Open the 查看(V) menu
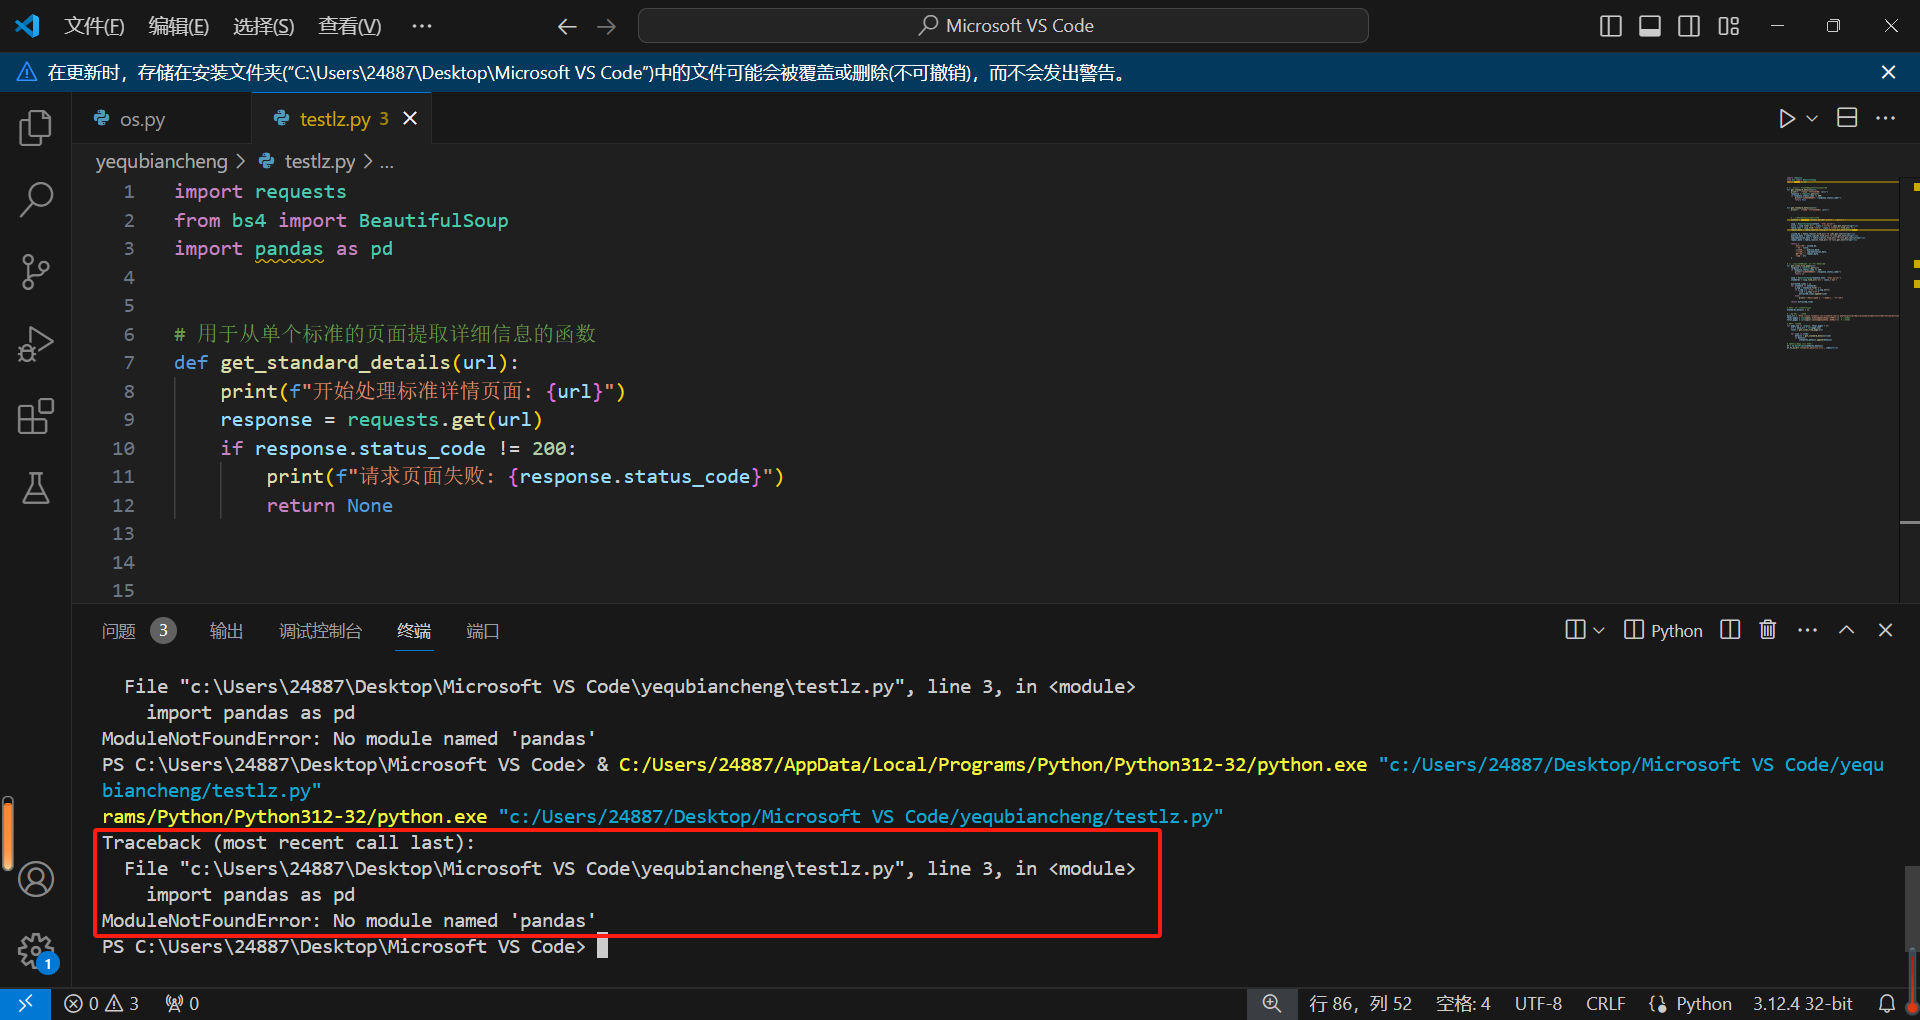Screen dimensions: 1920x1020 pyautogui.click(x=349, y=26)
